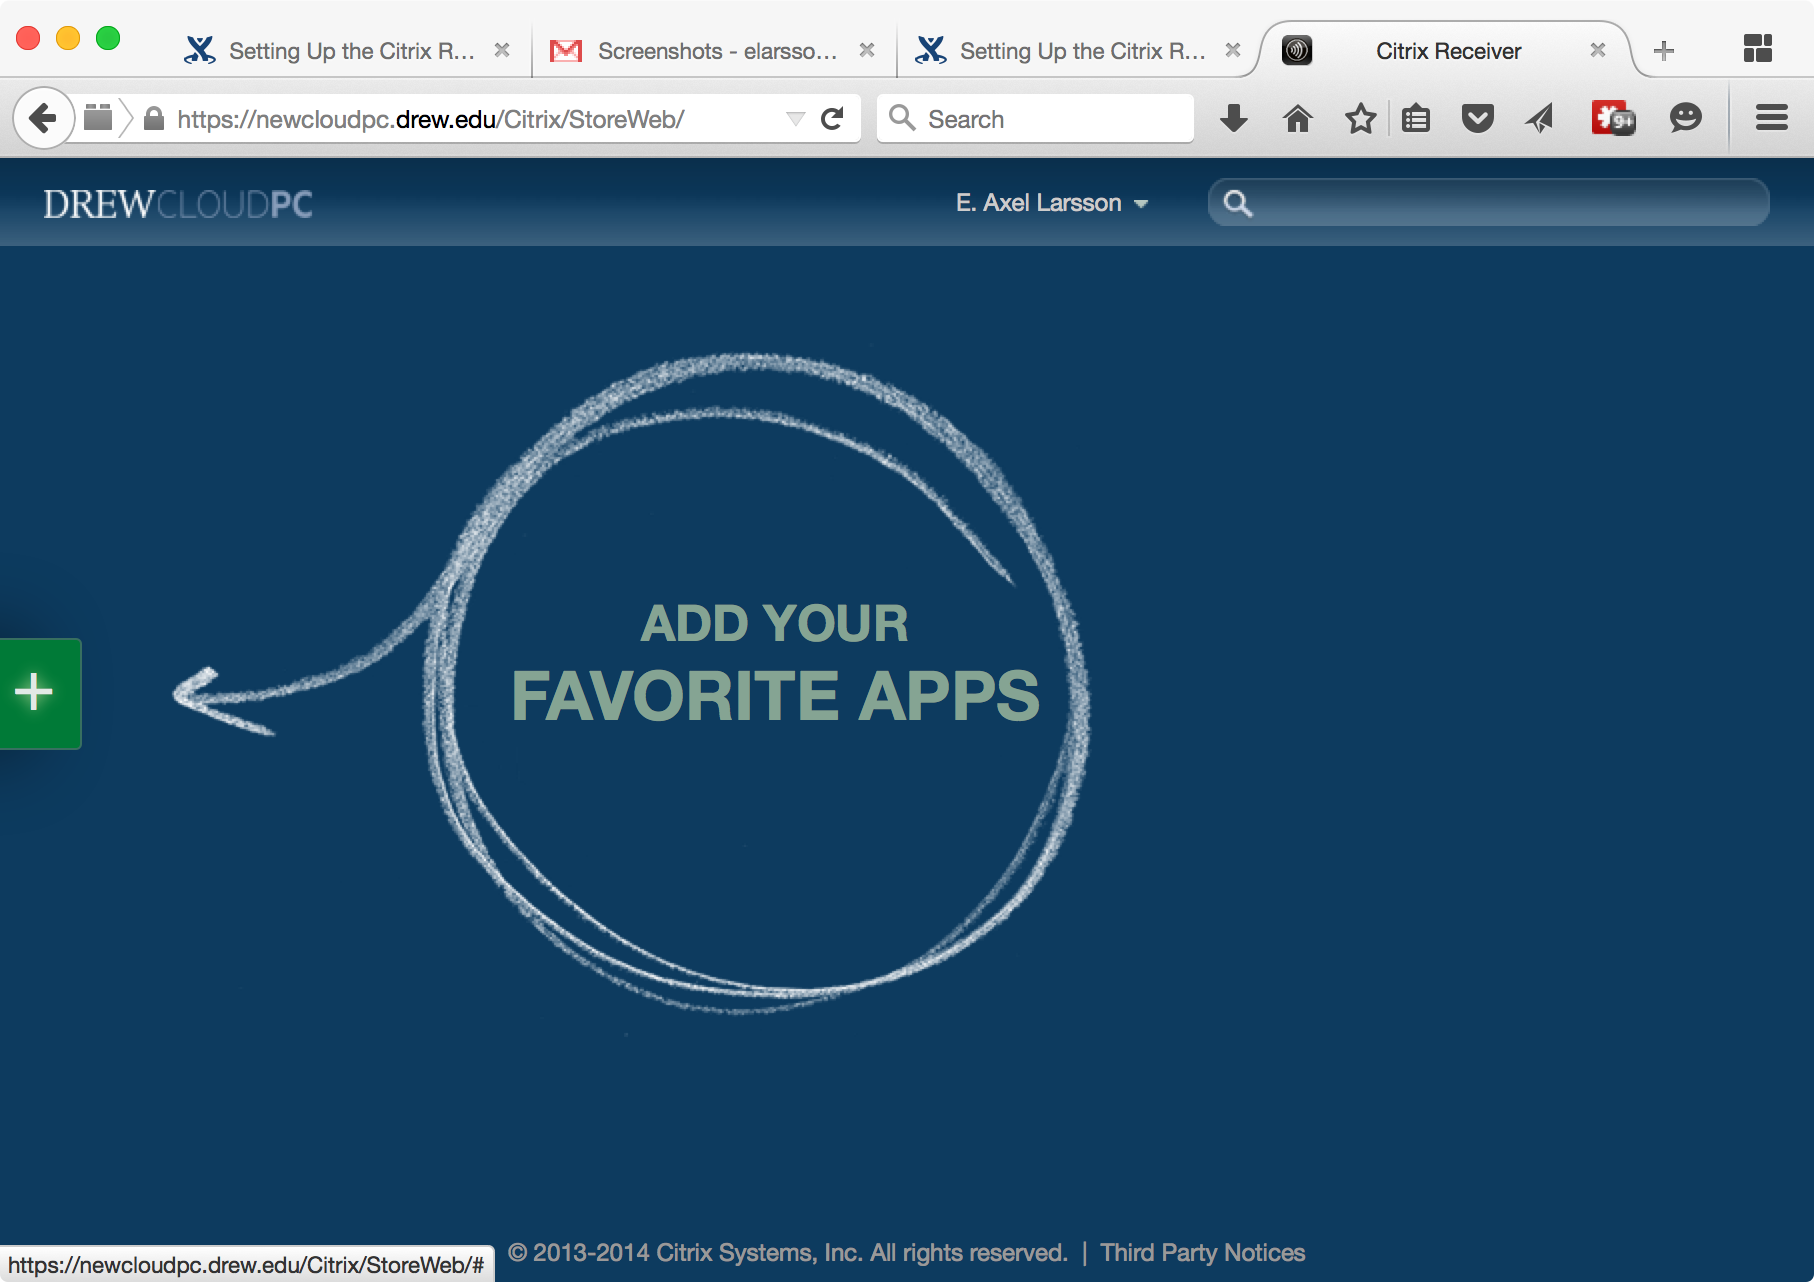Go back with the browser back arrow
Viewport: 1814px width, 1282px height.
point(43,119)
